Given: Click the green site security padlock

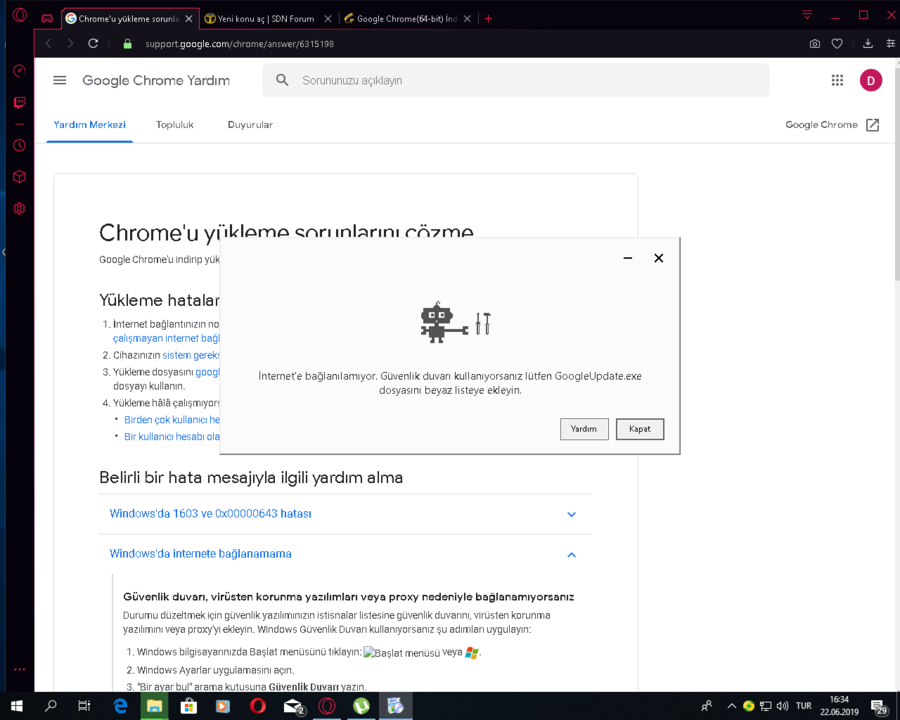Looking at the screenshot, I should click(127, 44).
